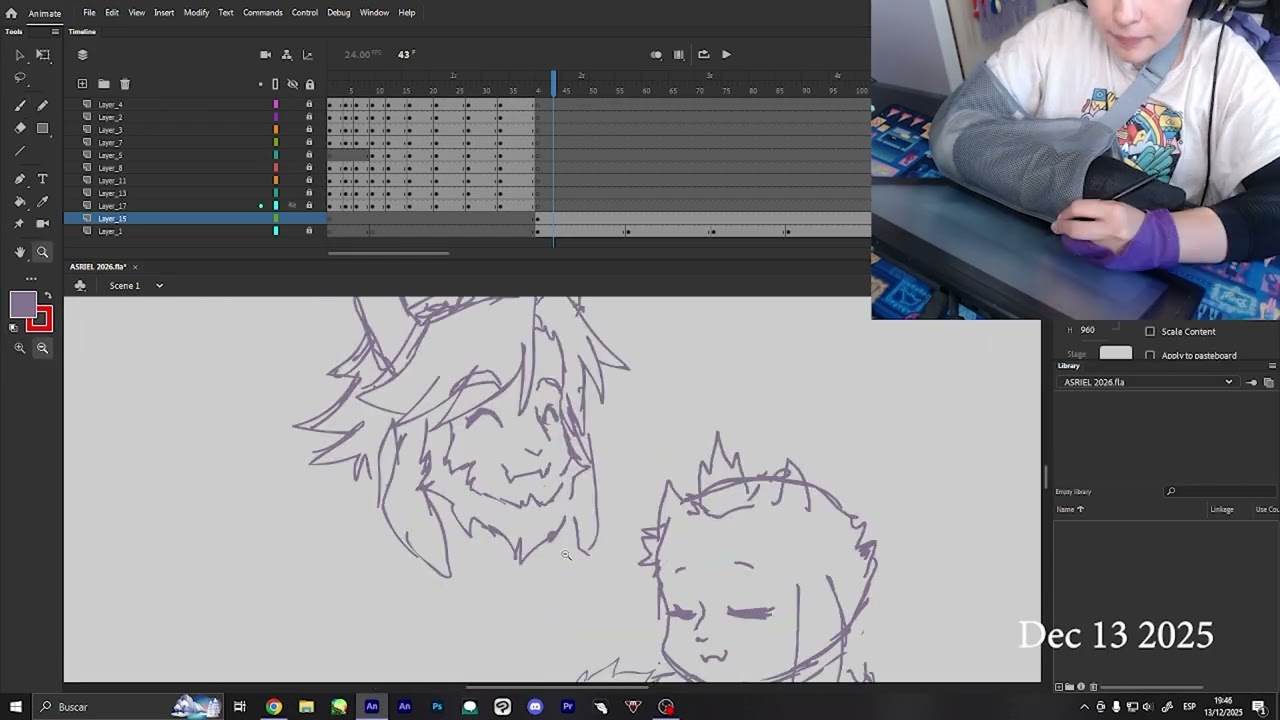
Task: Select the Hand tool
Action: [20, 252]
